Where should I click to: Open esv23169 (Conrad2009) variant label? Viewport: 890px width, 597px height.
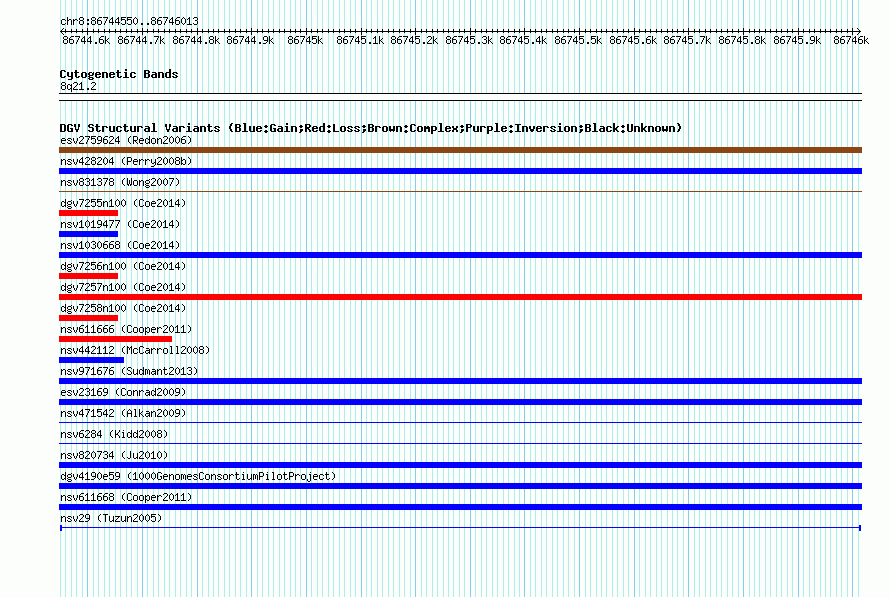[x=123, y=392]
